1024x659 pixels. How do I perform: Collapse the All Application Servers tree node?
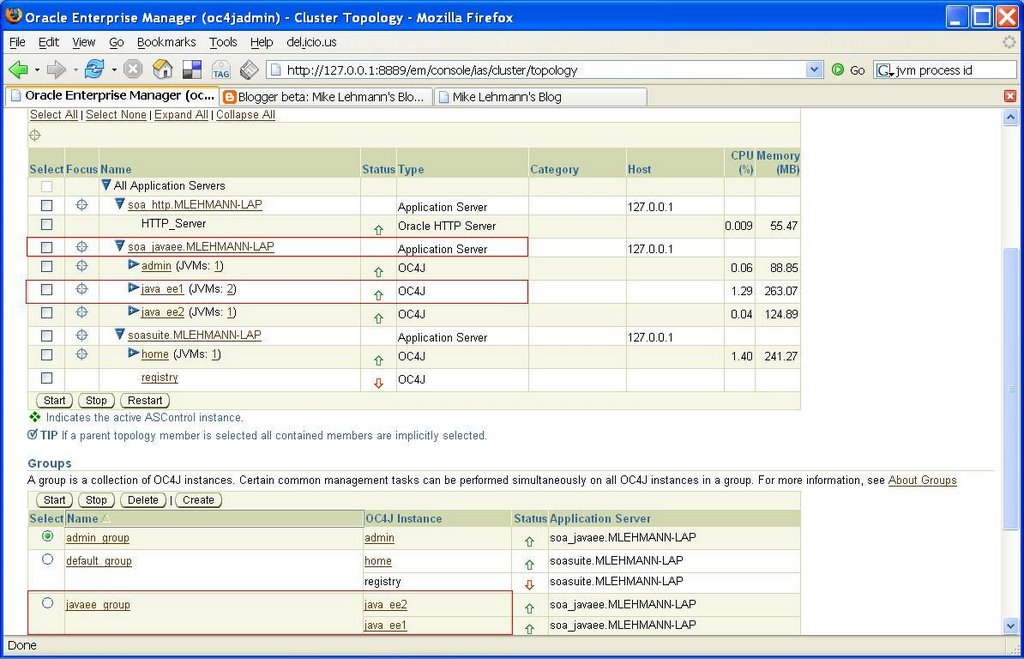106,185
